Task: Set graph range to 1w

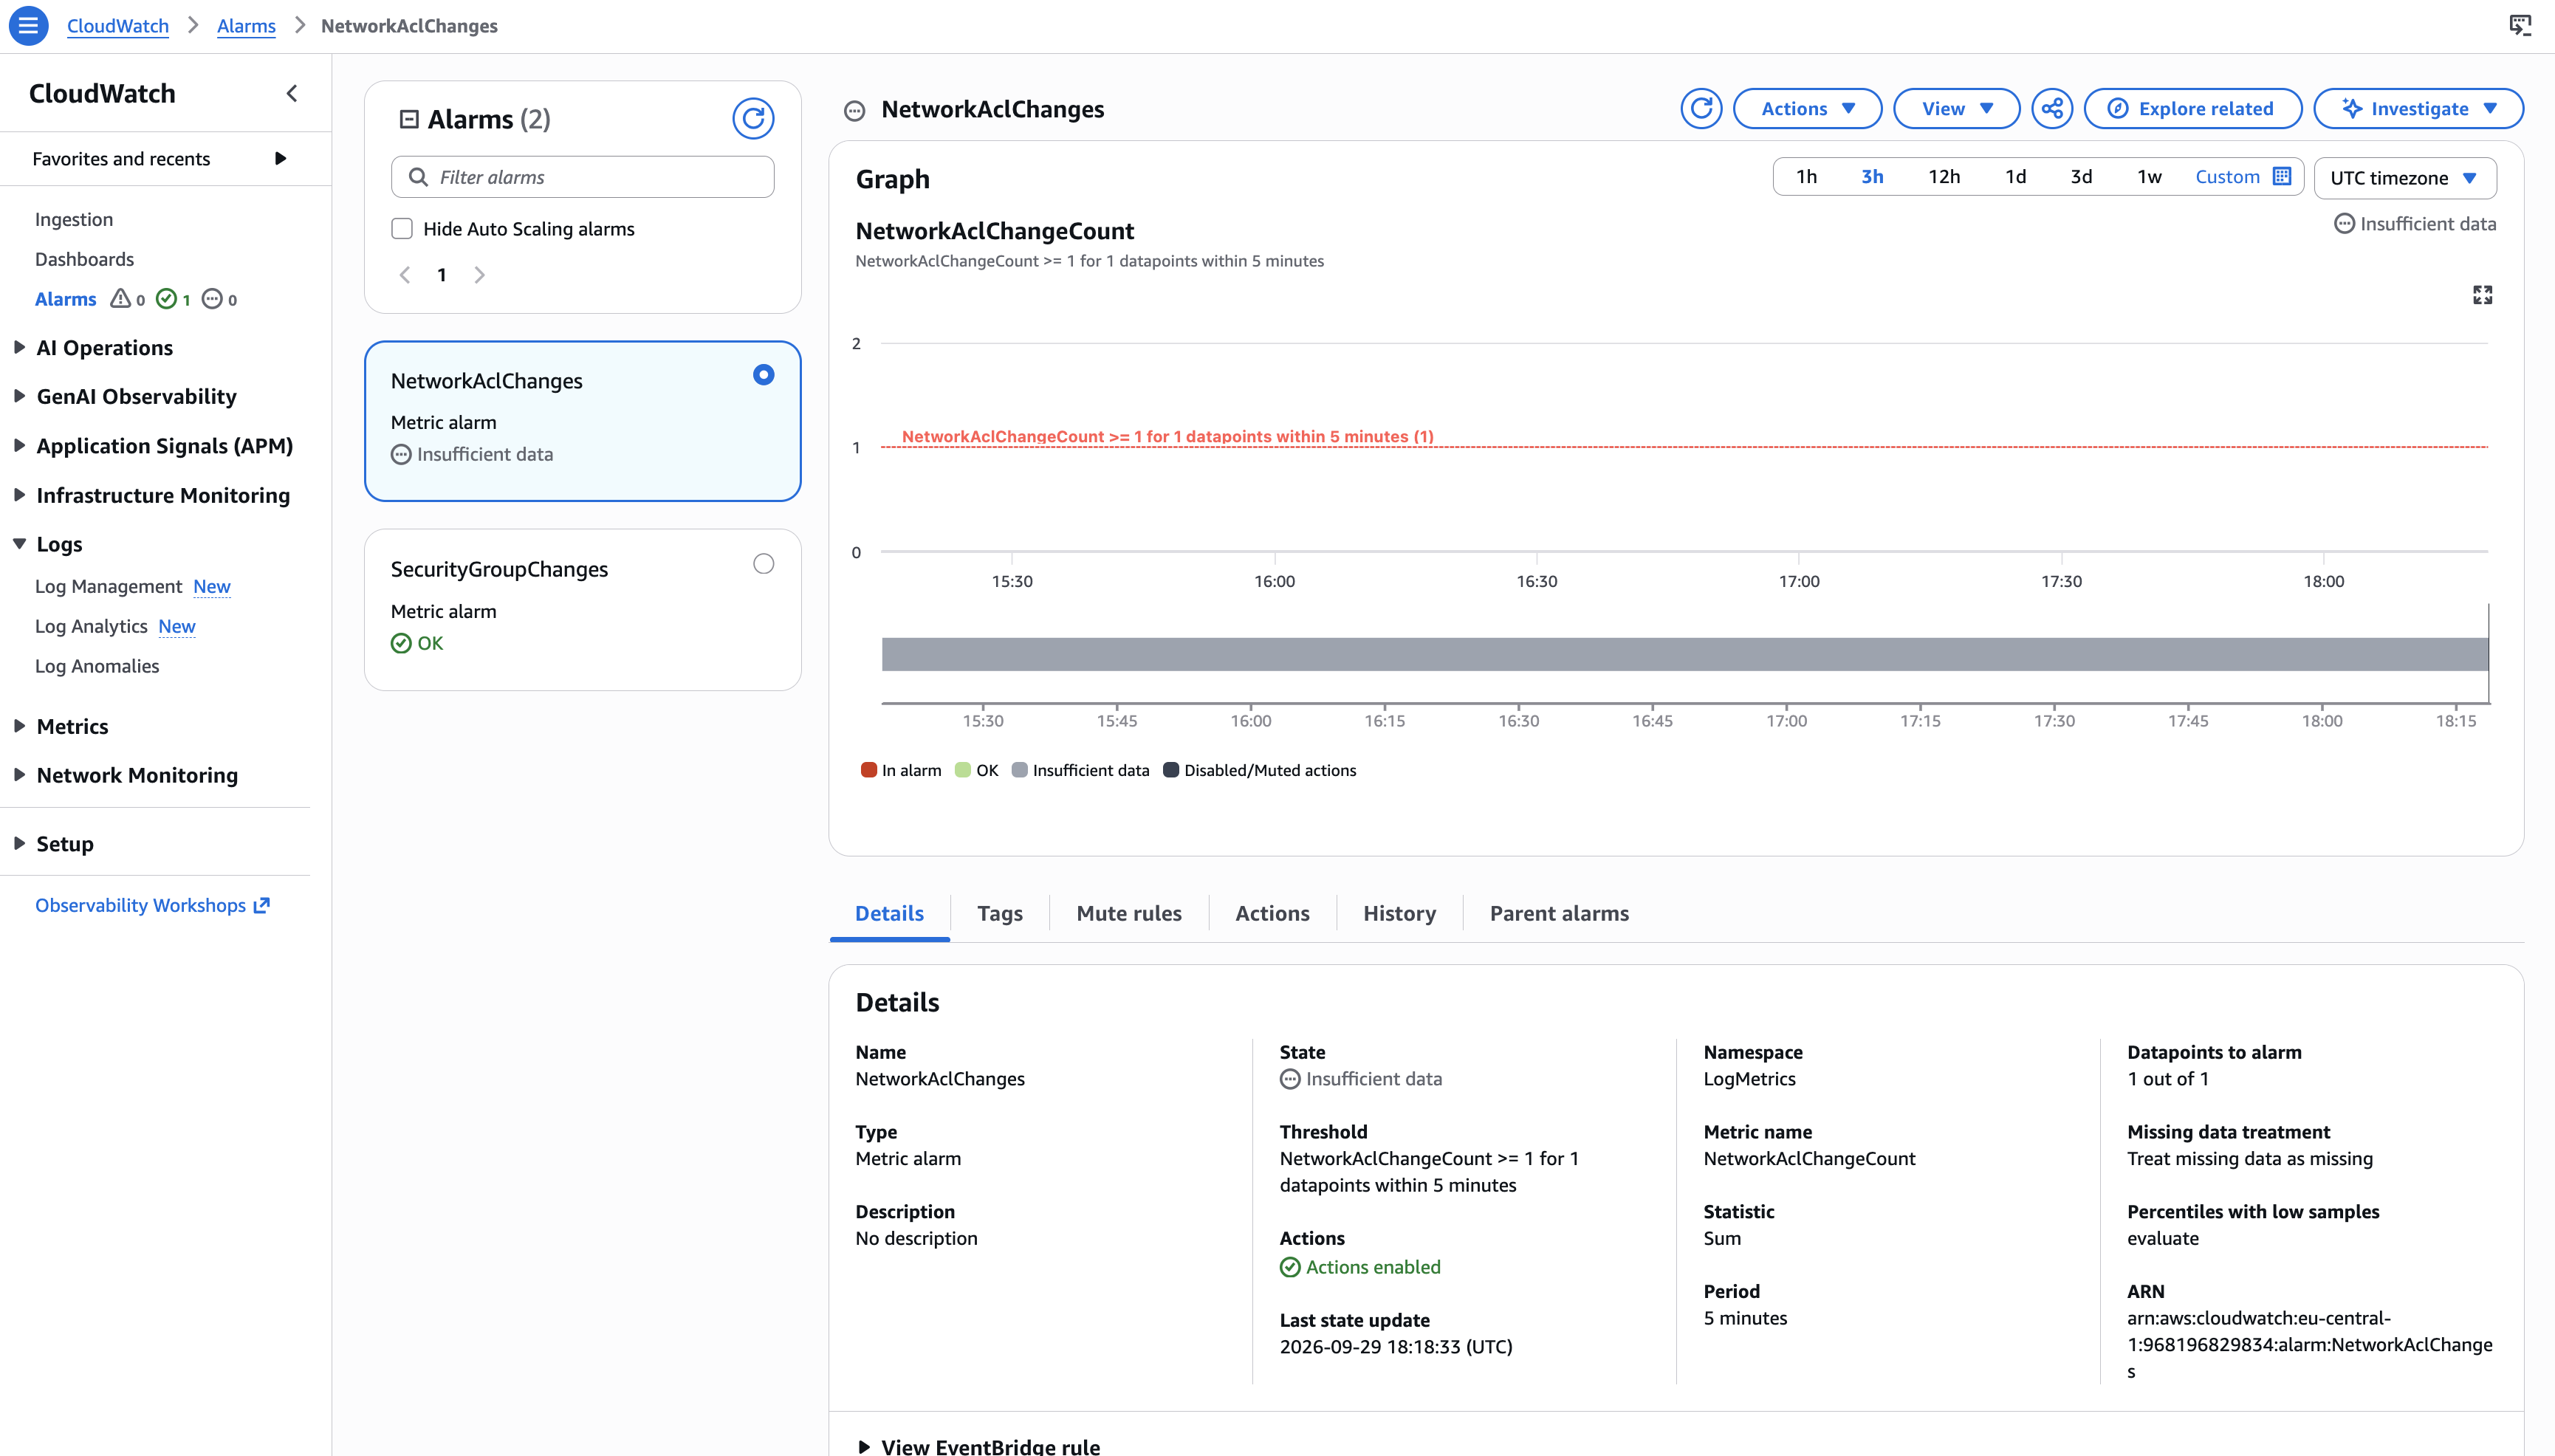Action: 2149,176
